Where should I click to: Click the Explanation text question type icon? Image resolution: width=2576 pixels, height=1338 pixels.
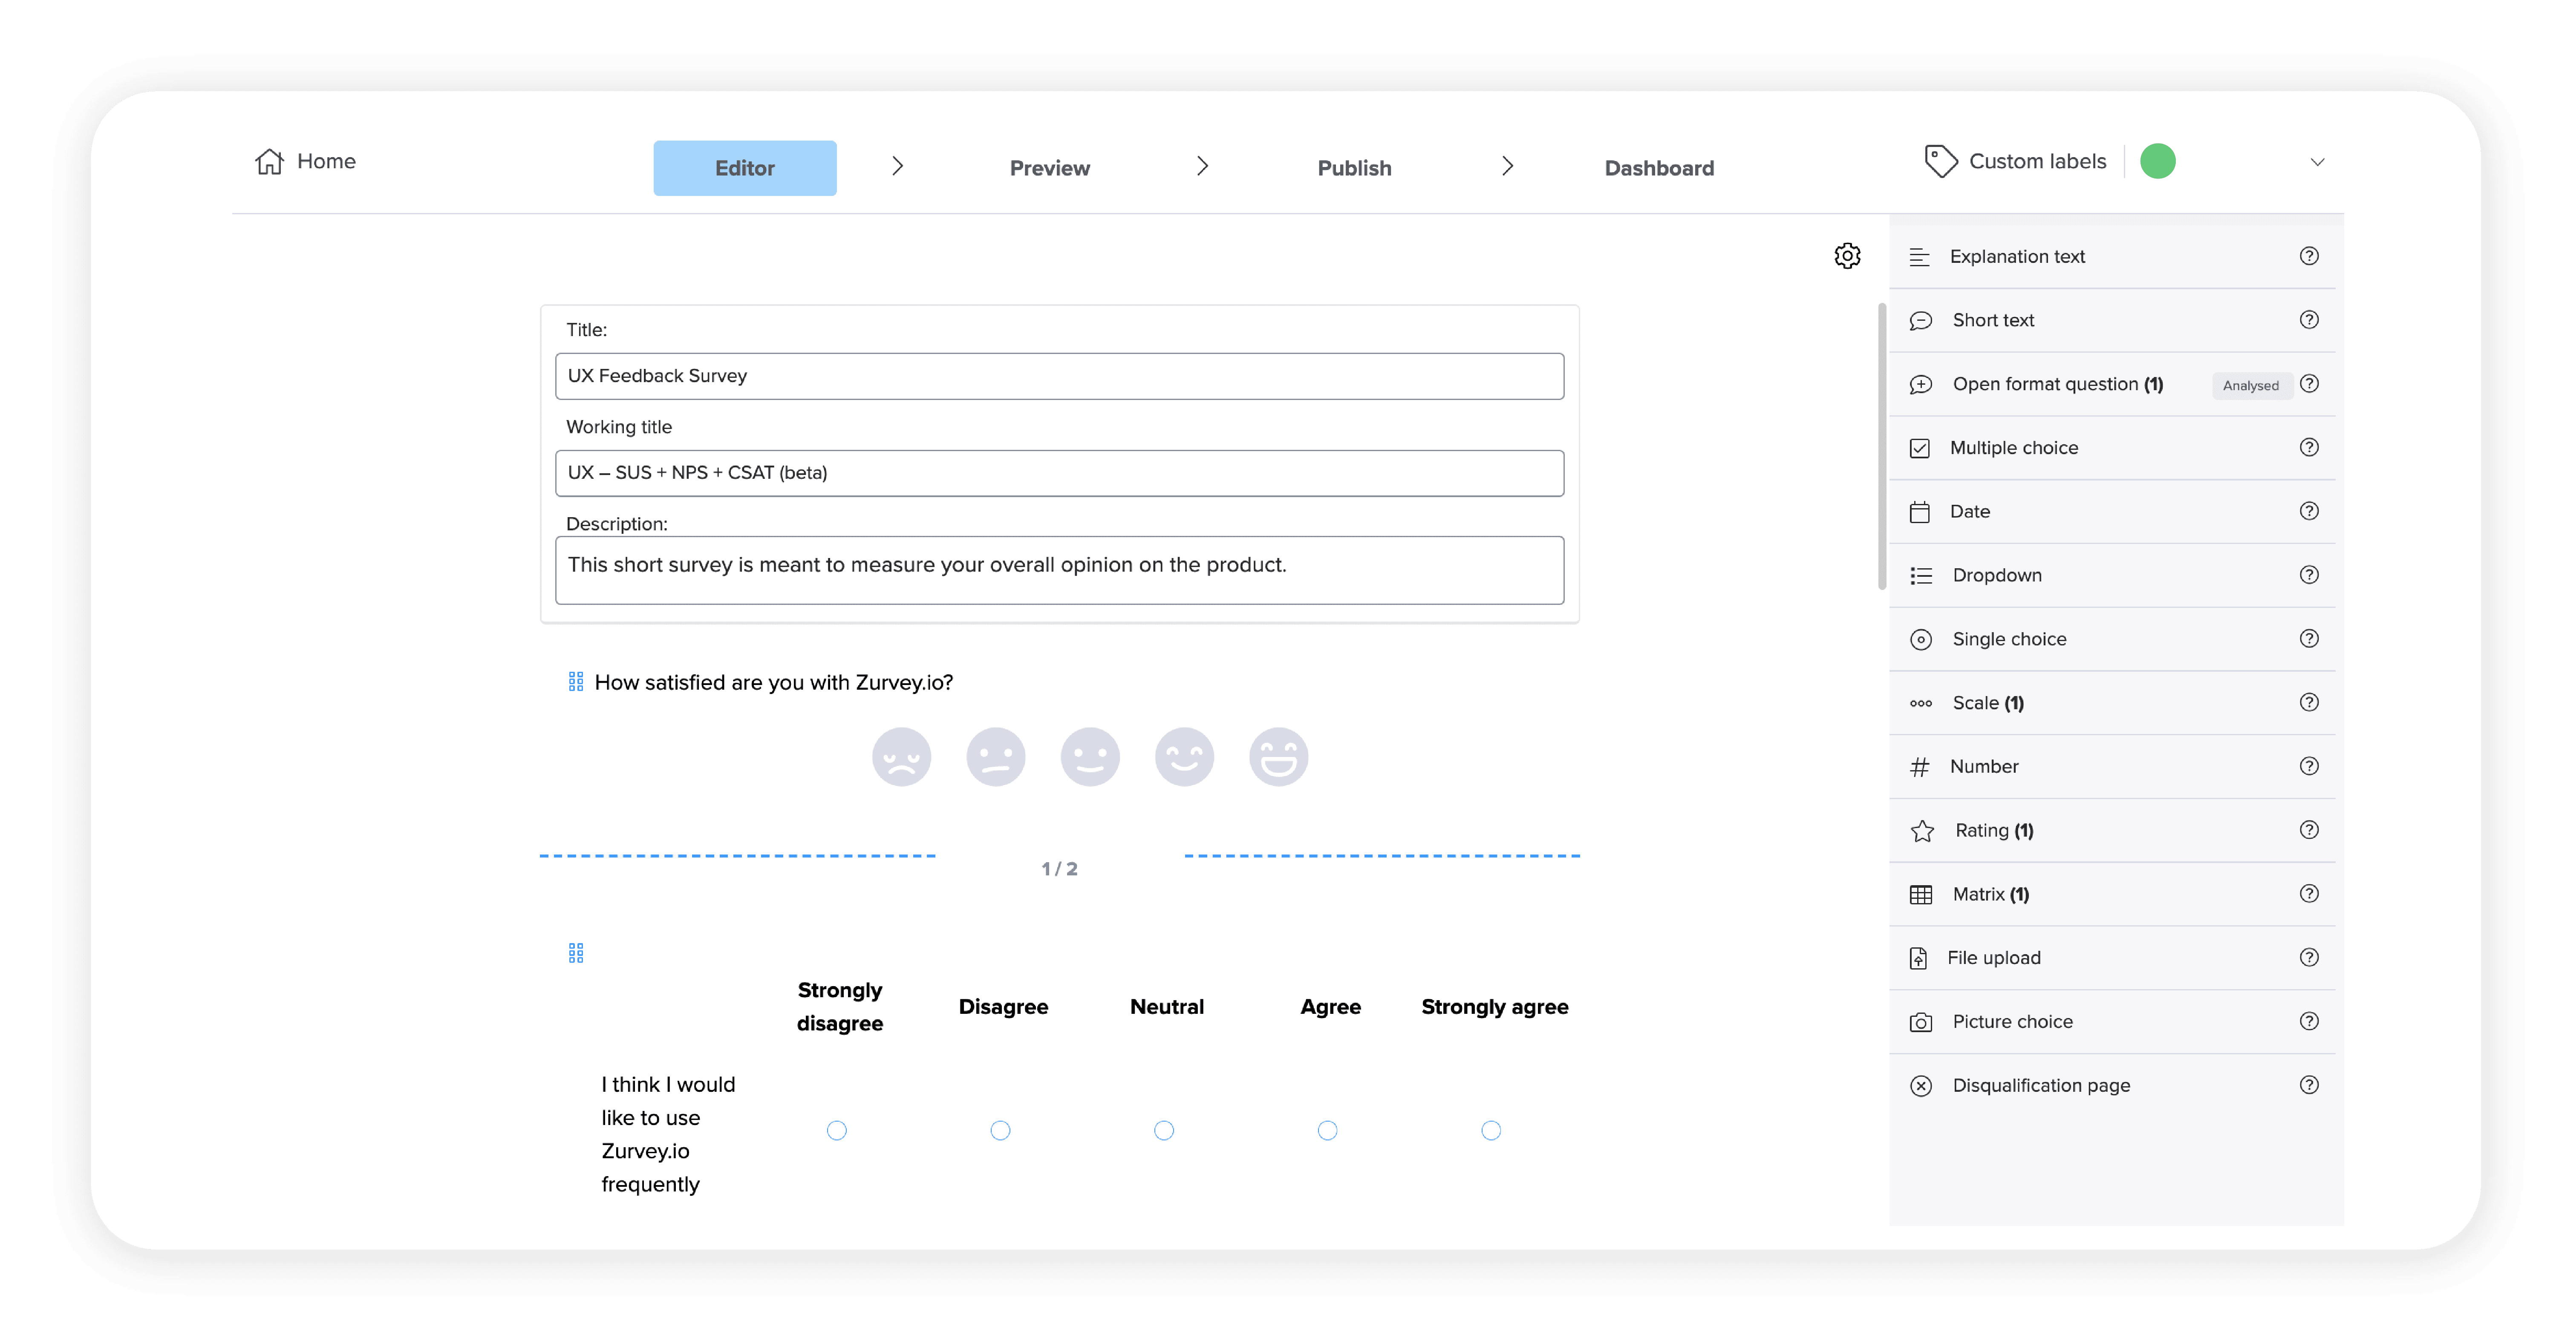click(x=1920, y=255)
